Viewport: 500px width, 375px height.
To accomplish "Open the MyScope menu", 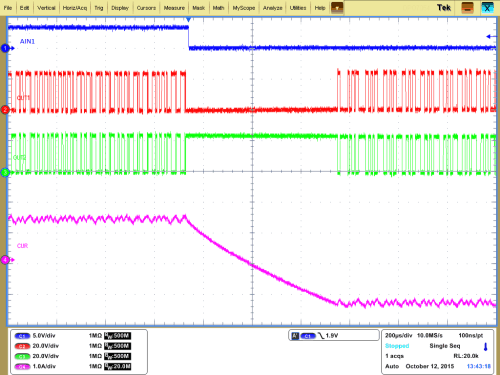I will click(x=244, y=8).
